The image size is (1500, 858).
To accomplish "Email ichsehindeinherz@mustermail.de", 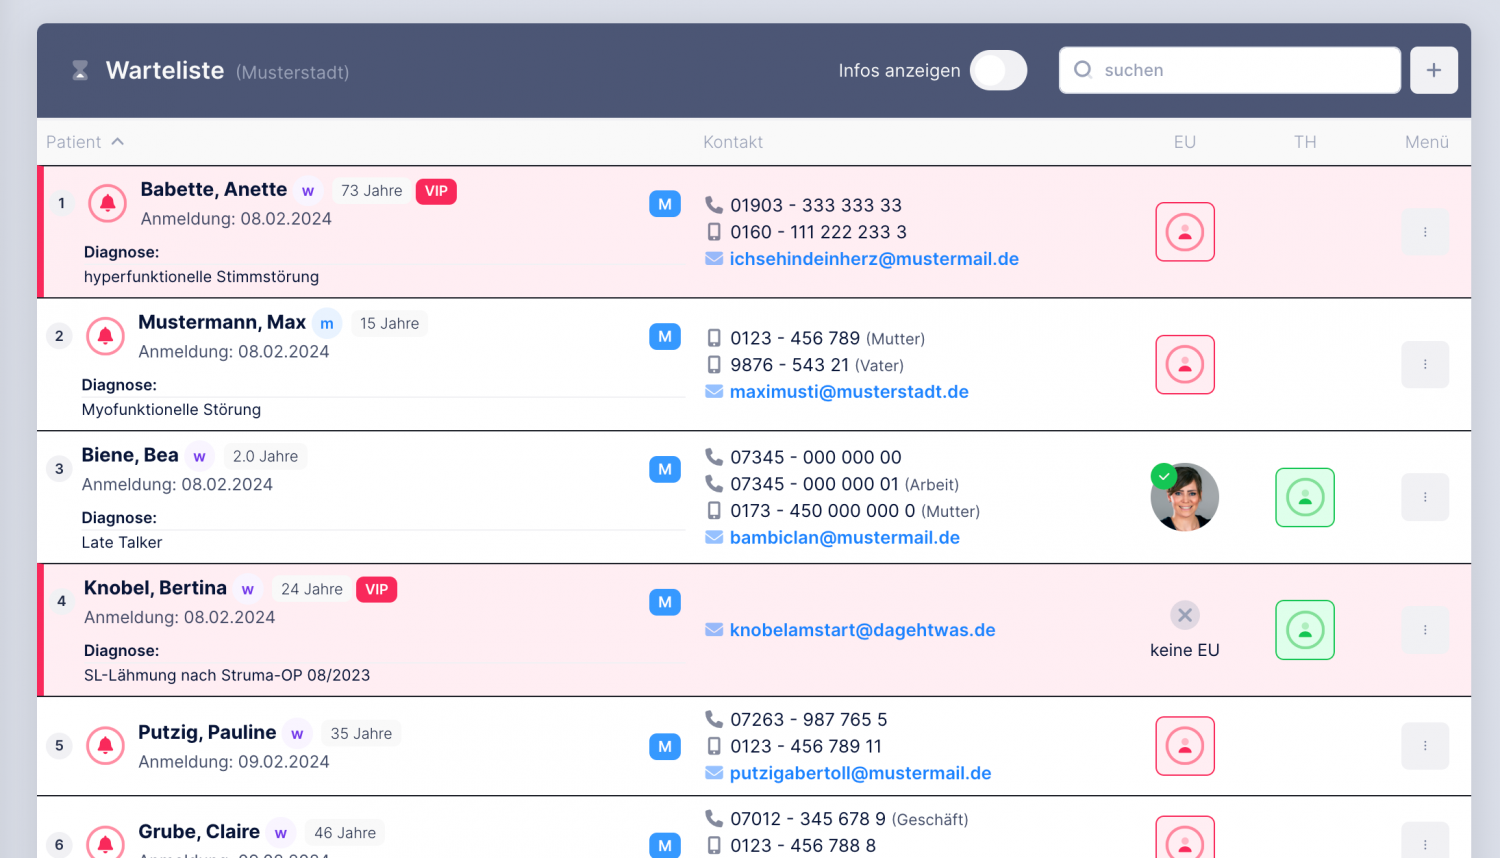I will [x=874, y=259].
